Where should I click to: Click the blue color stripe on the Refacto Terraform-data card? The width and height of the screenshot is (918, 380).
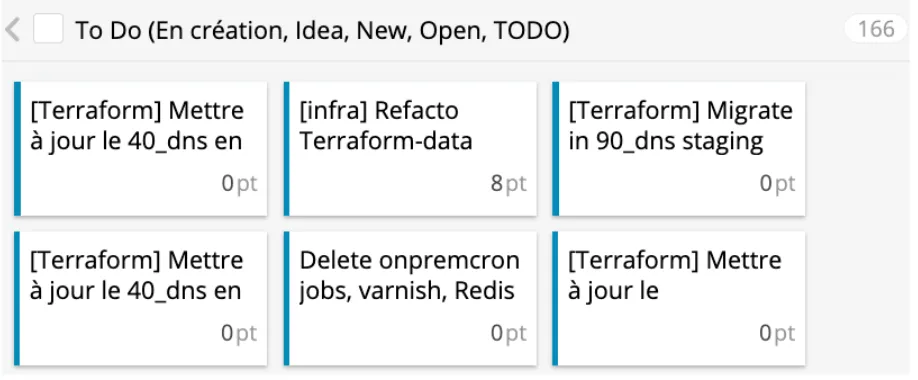pos(286,149)
